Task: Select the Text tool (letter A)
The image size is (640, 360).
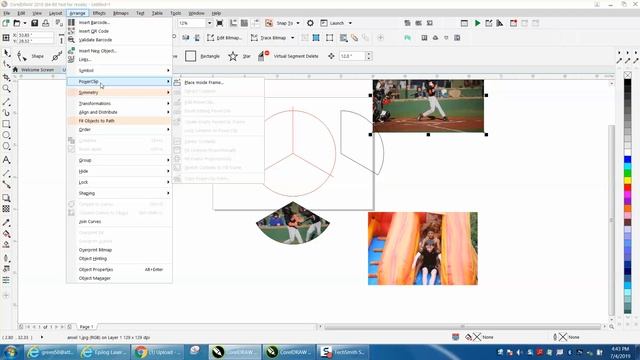Action: tap(6, 160)
